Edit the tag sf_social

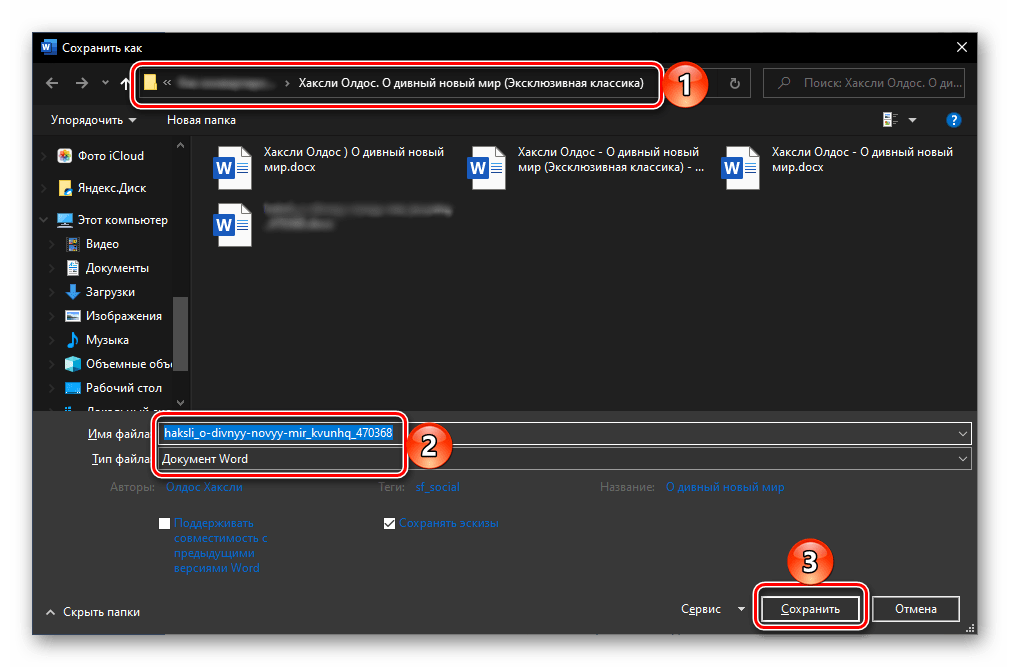coord(437,487)
